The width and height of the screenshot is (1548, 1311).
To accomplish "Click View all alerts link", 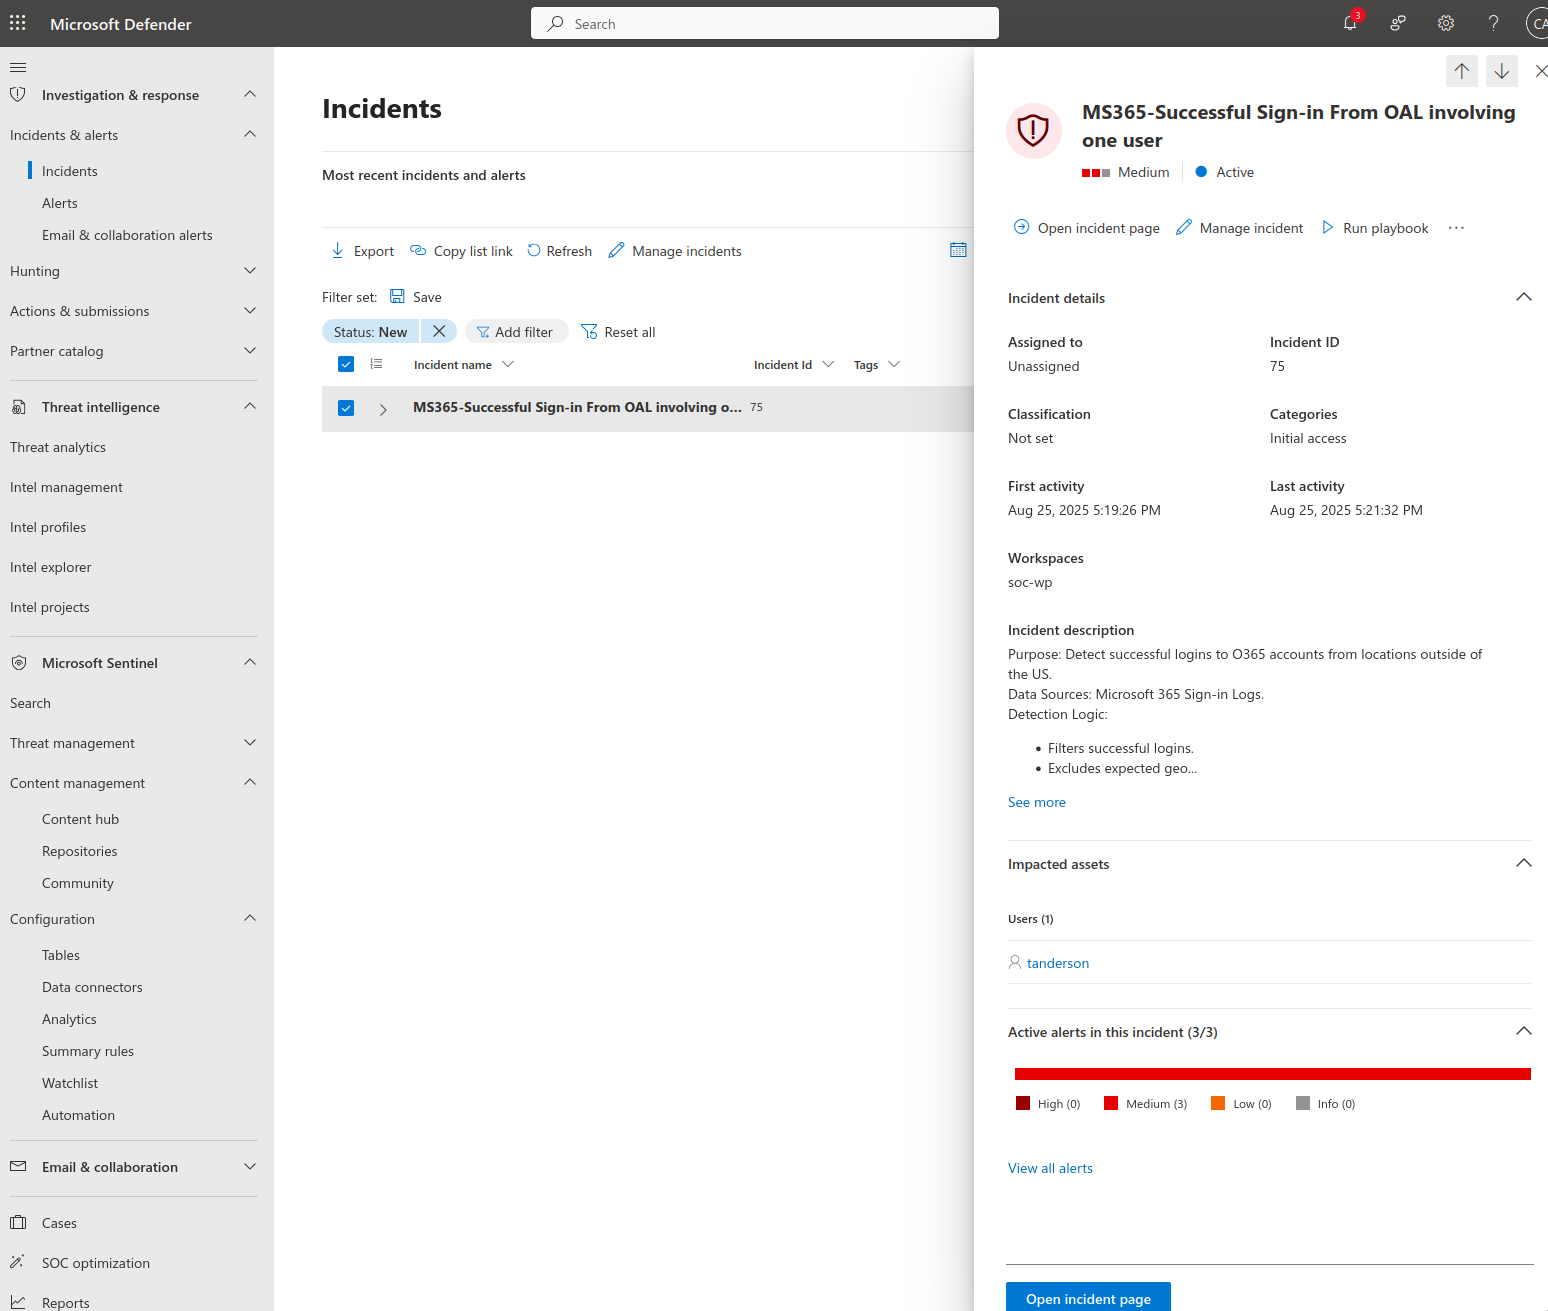I will click(x=1050, y=1168).
